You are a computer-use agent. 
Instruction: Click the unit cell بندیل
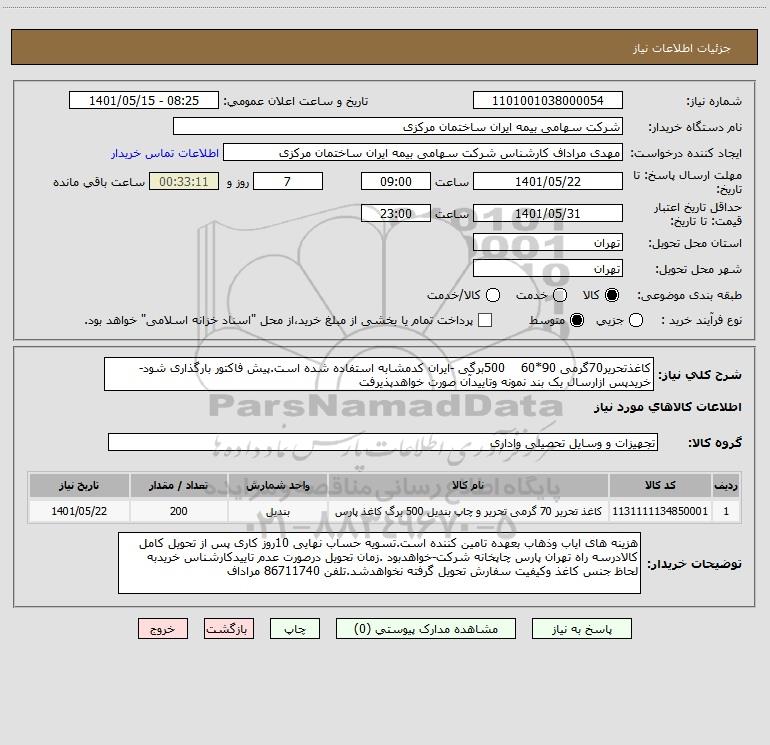pos(277,511)
